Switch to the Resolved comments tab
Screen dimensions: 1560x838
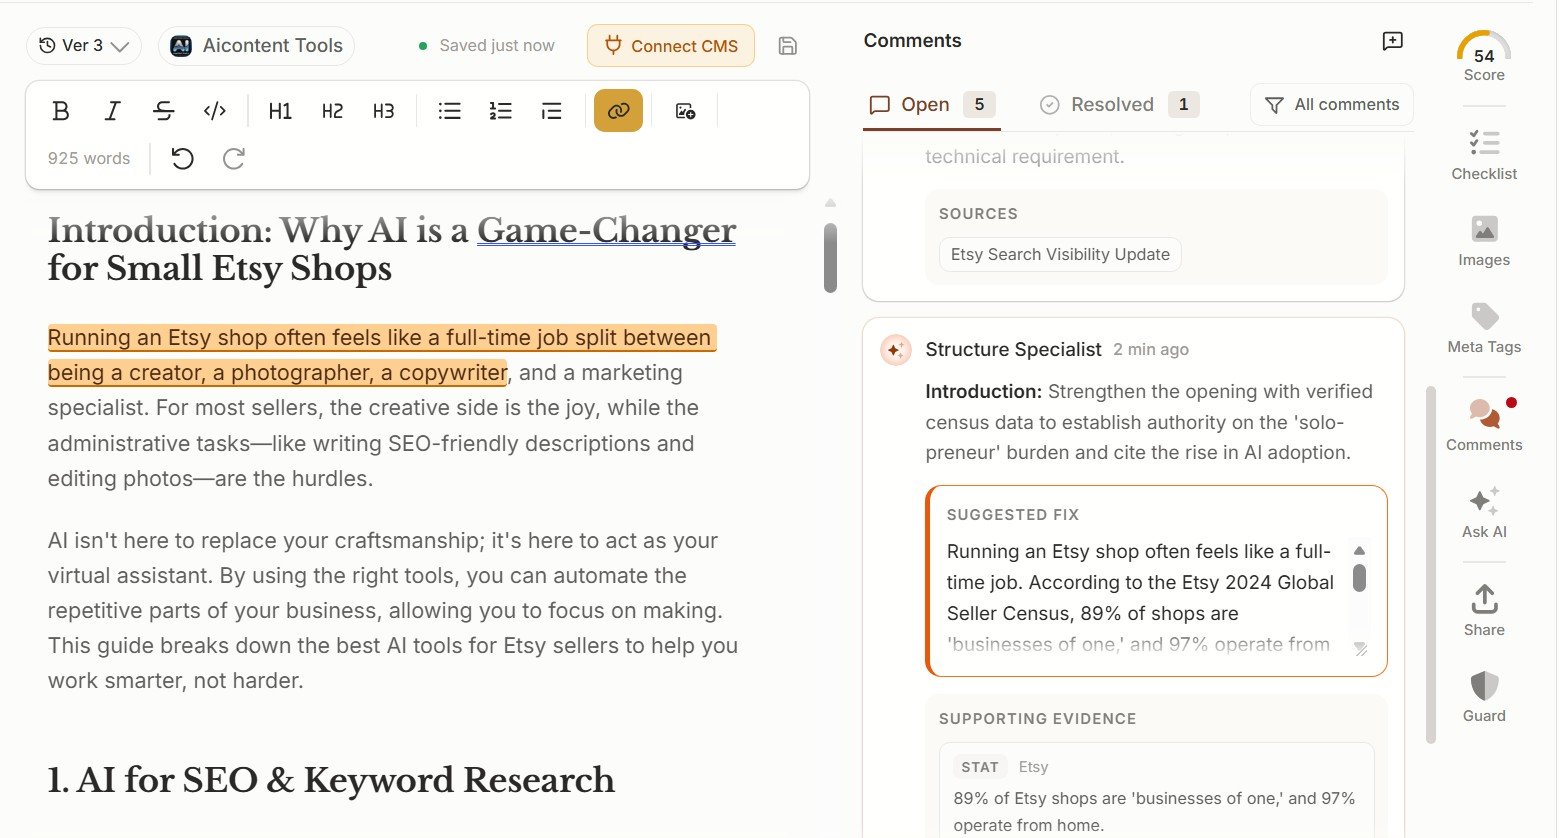1119,105
